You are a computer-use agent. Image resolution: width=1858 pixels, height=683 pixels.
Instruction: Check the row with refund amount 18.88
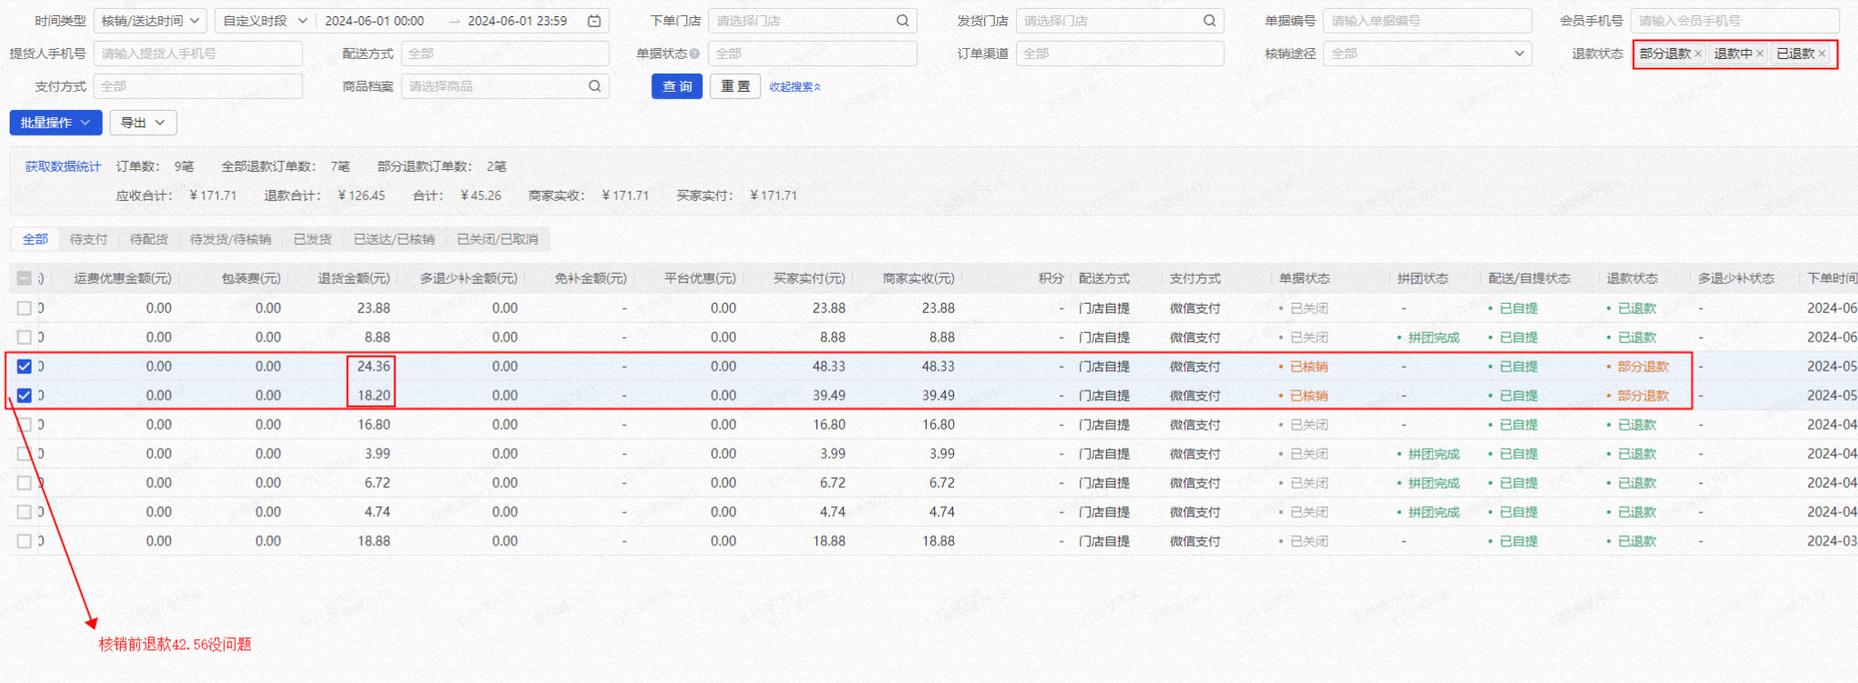point(24,541)
